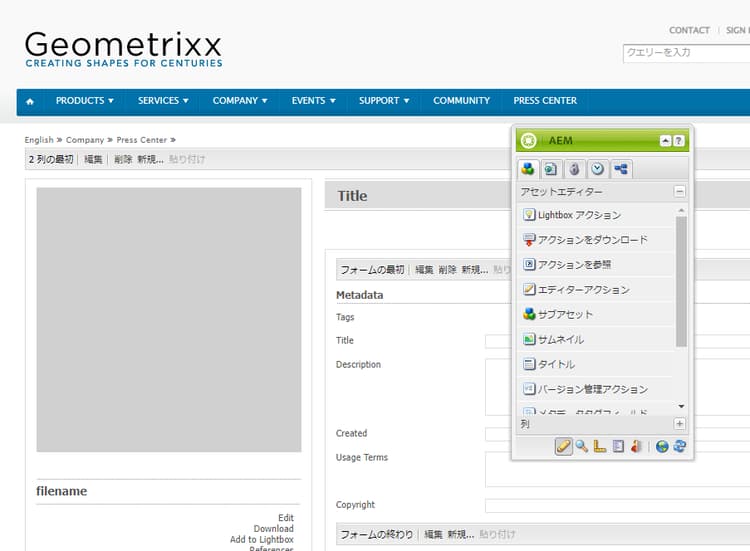750x551 pixels.
Task: Collapse the AEM sidekick with up arrow
Action: pos(665,141)
